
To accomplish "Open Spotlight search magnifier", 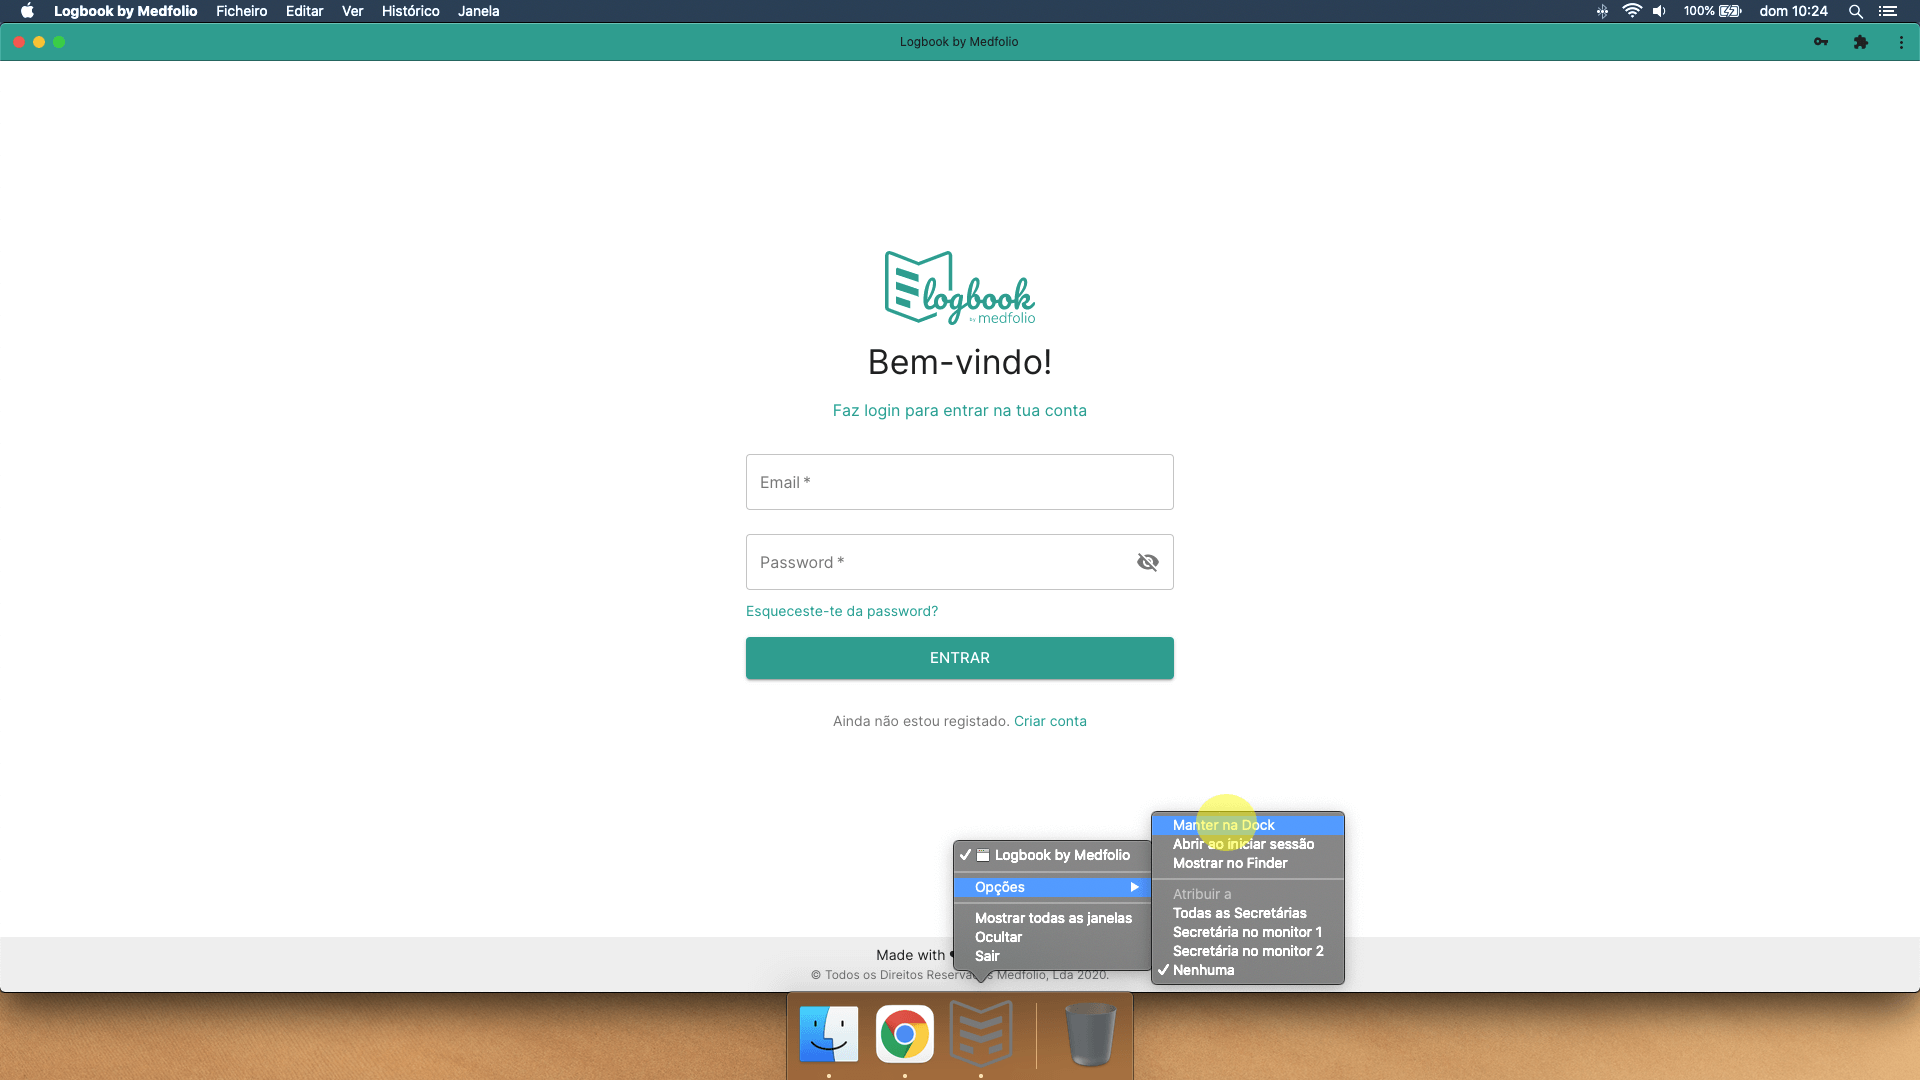I will pos(1855,11).
